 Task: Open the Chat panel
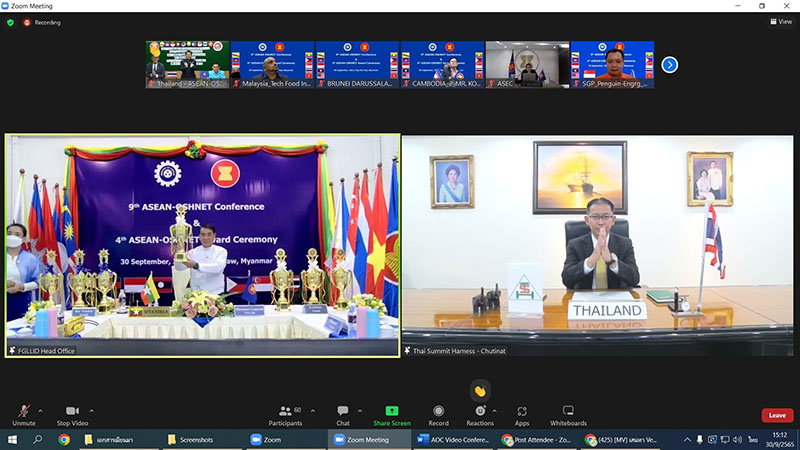[x=343, y=412]
